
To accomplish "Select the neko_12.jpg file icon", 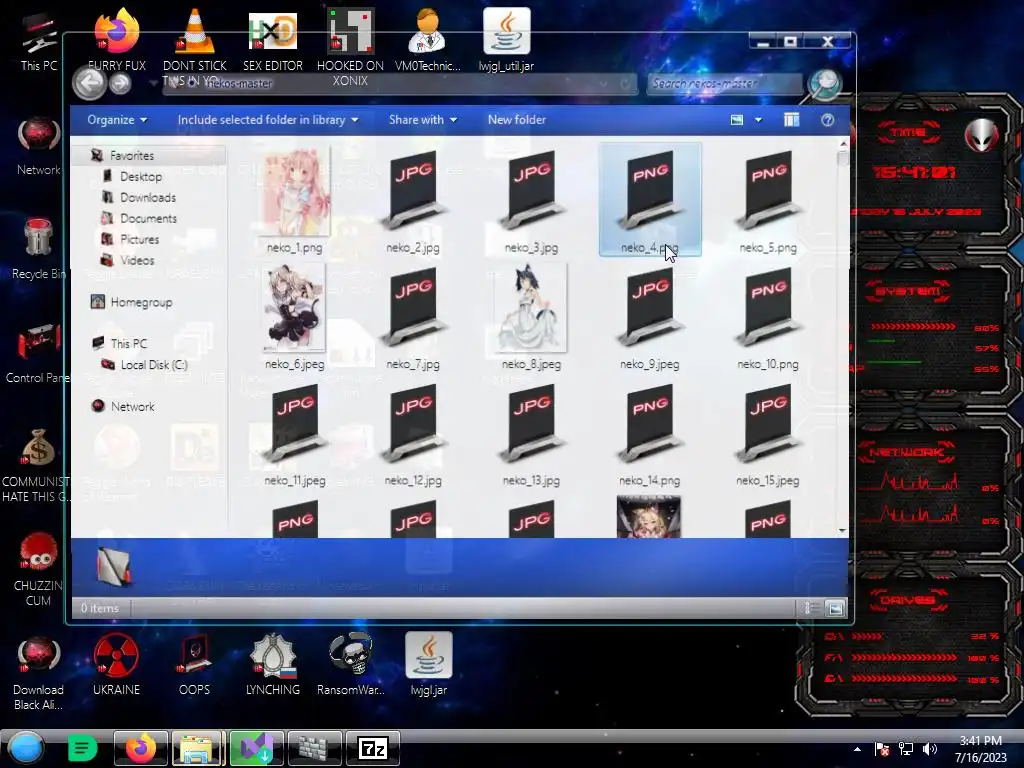I will [x=413, y=423].
